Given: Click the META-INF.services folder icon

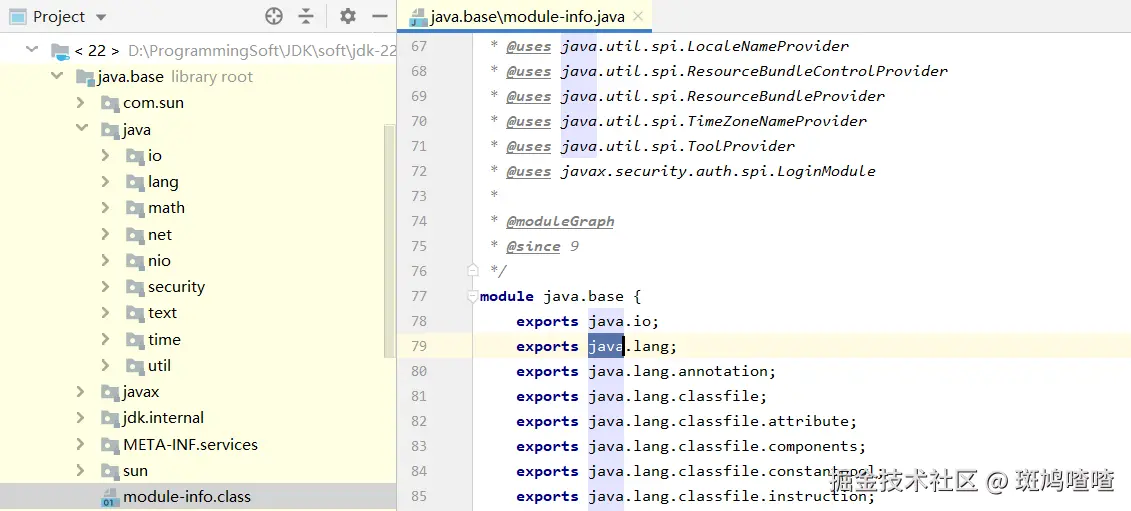Looking at the screenshot, I should tap(110, 445).
